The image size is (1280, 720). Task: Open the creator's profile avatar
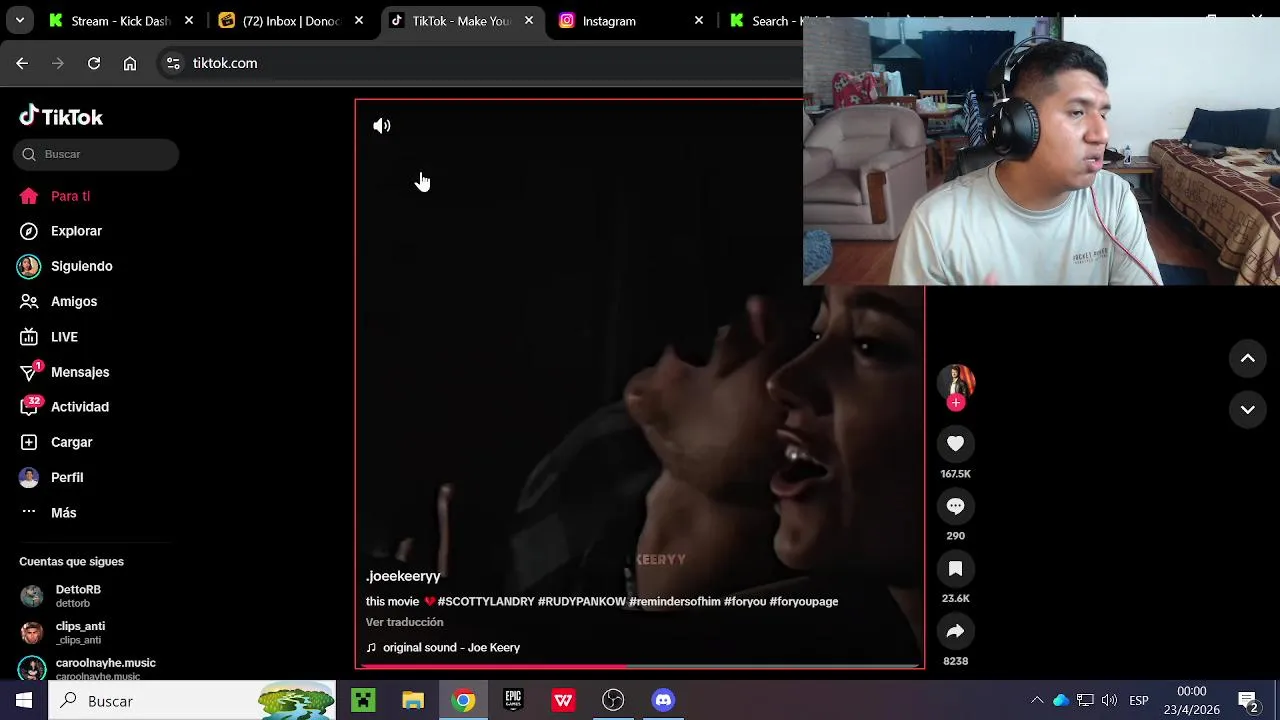pyautogui.click(x=955, y=382)
